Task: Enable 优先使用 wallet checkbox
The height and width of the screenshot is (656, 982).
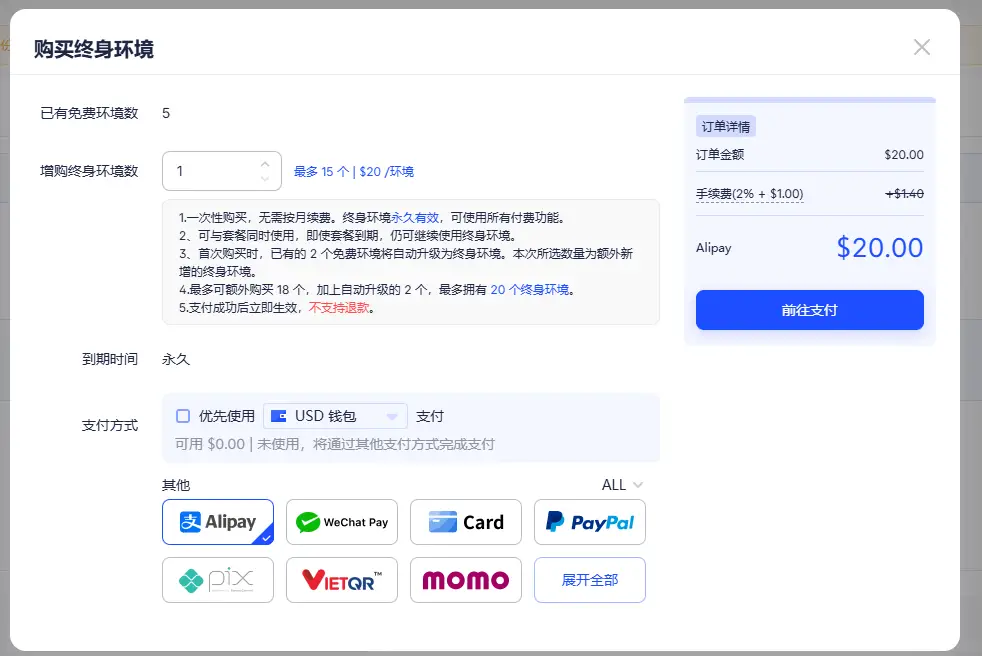Action: (183, 416)
